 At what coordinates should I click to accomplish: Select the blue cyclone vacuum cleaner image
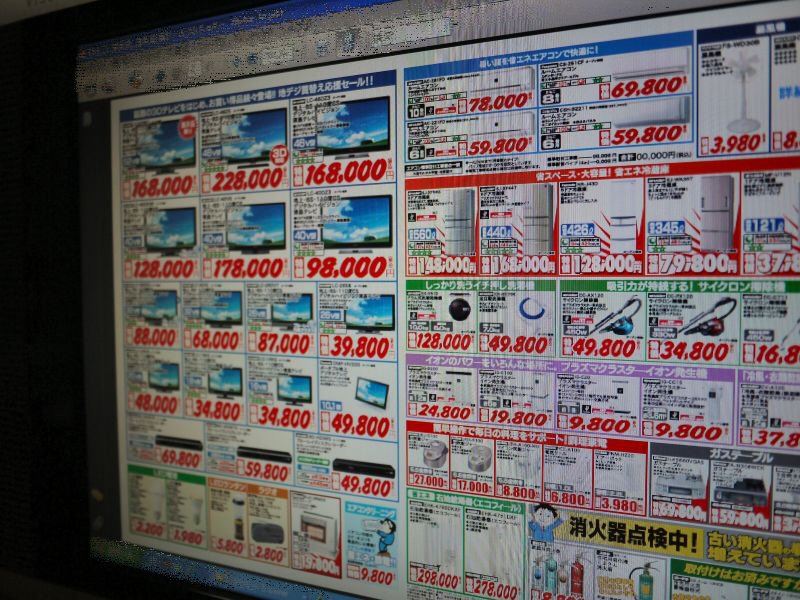(616, 316)
